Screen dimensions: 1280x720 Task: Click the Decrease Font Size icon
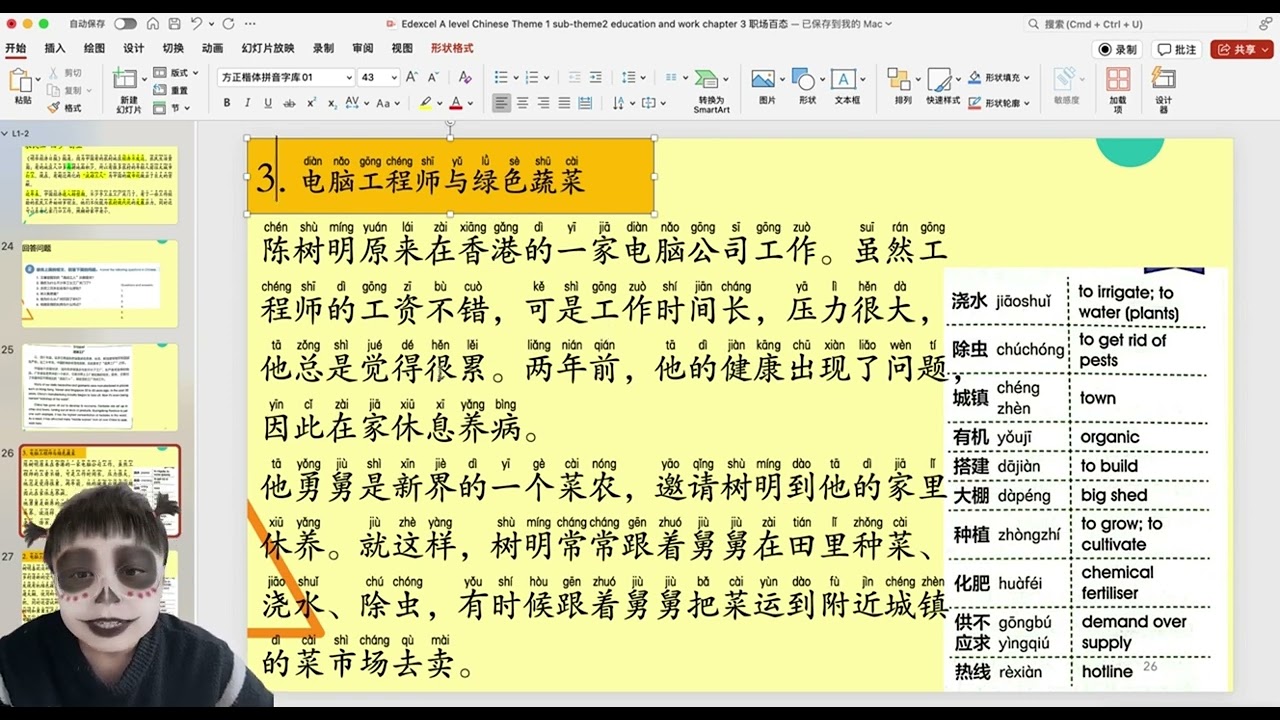[x=434, y=77]
